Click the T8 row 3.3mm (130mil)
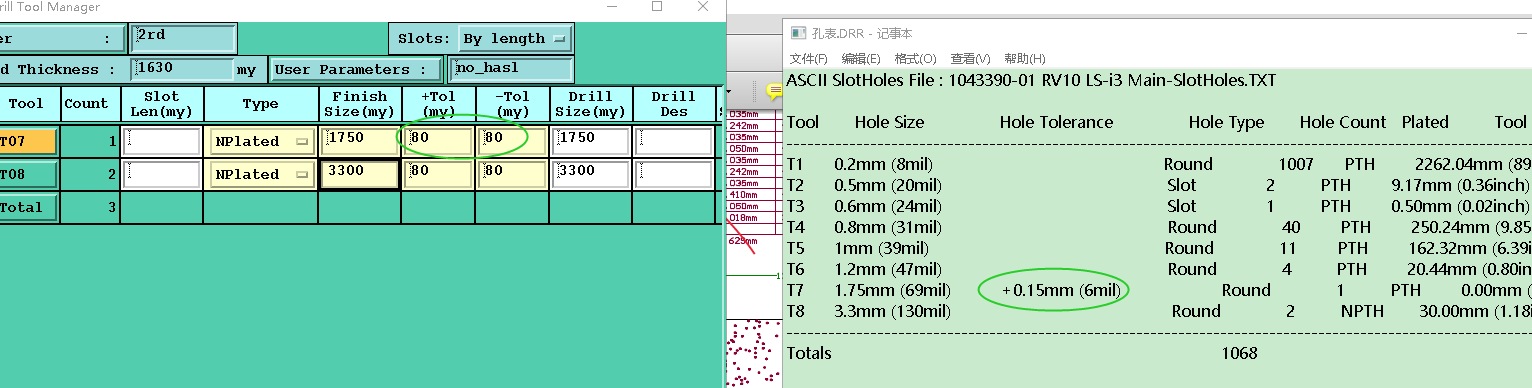This screenshot has height=388, width=1532. [x=892, y=311]
